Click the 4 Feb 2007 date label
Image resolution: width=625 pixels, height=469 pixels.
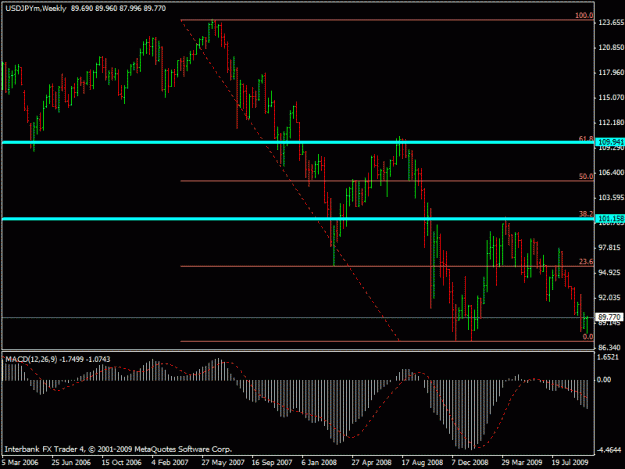click(x=170, y=462)
